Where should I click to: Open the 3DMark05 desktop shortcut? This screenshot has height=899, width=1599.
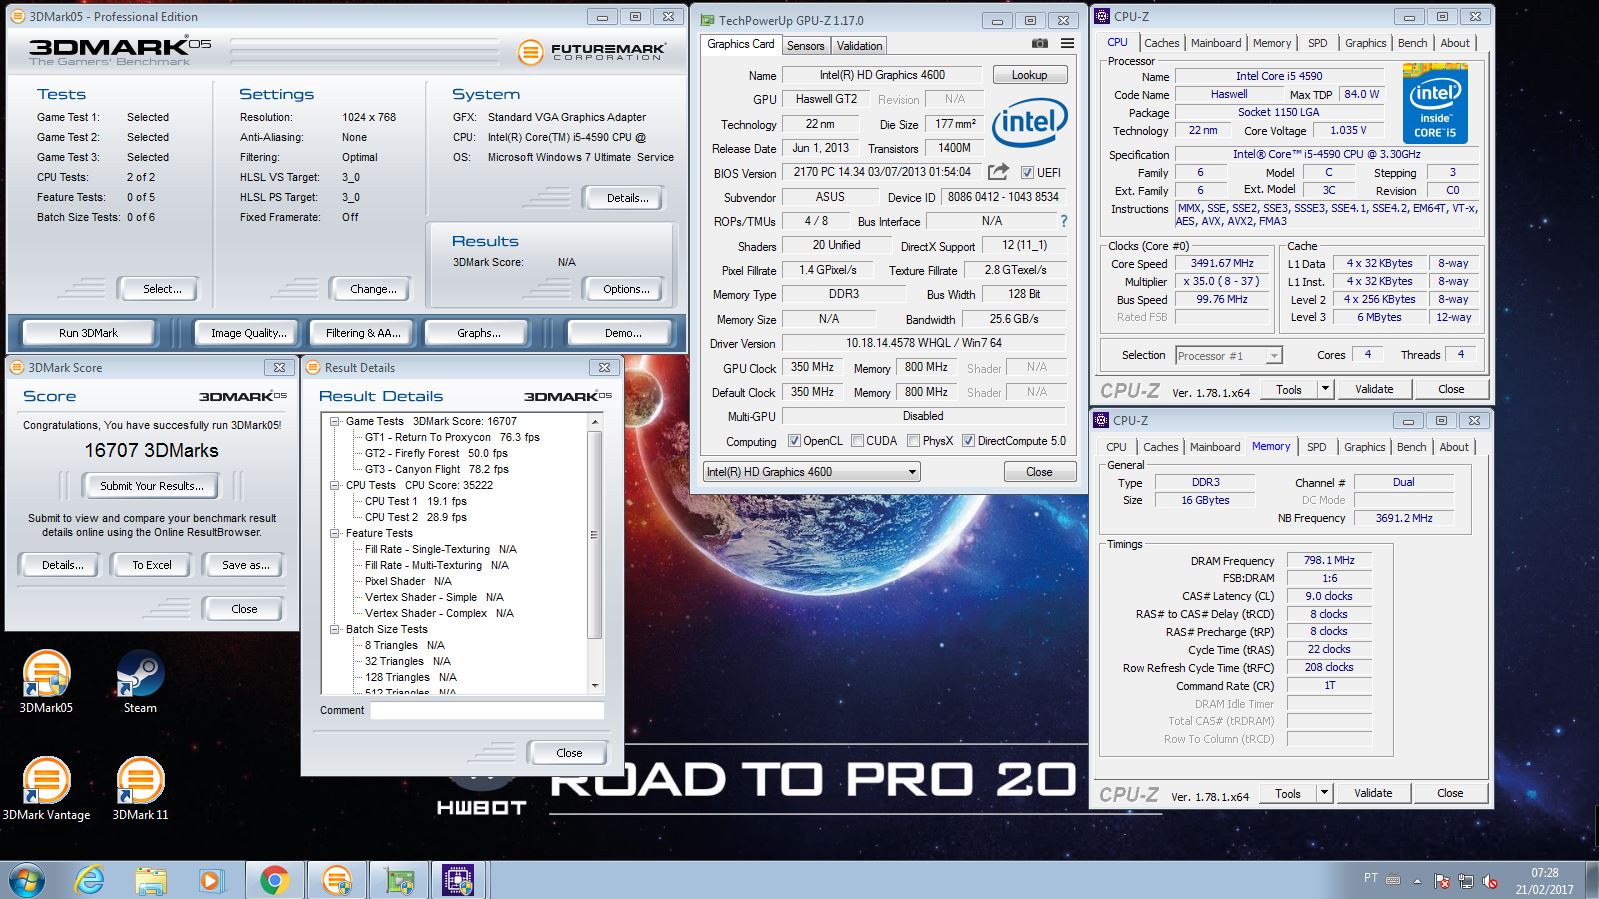46,682
